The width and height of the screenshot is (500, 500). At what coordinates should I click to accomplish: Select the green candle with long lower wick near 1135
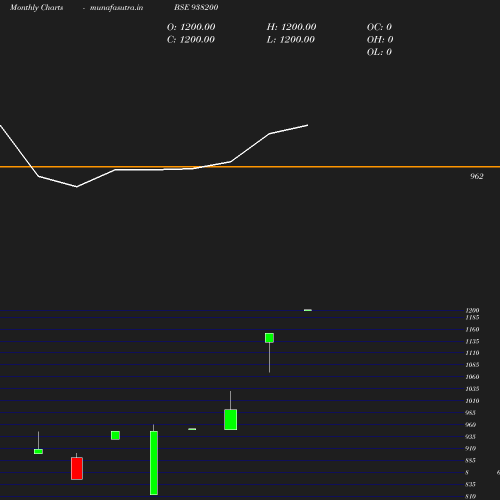click(x=269, y=338)
